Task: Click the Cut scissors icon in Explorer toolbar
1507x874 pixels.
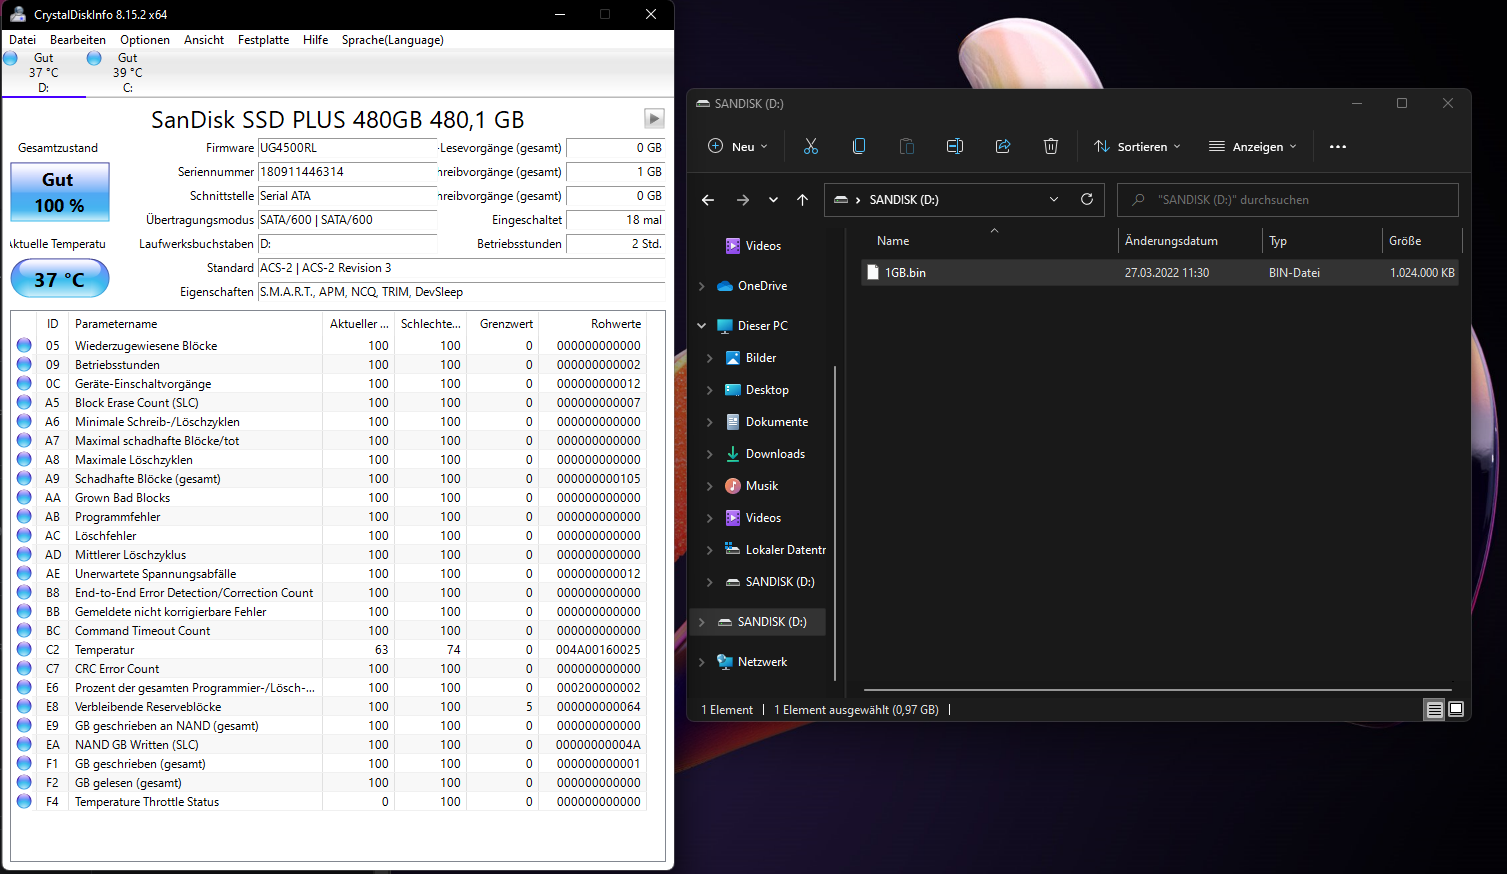Action: coord(811,146)
